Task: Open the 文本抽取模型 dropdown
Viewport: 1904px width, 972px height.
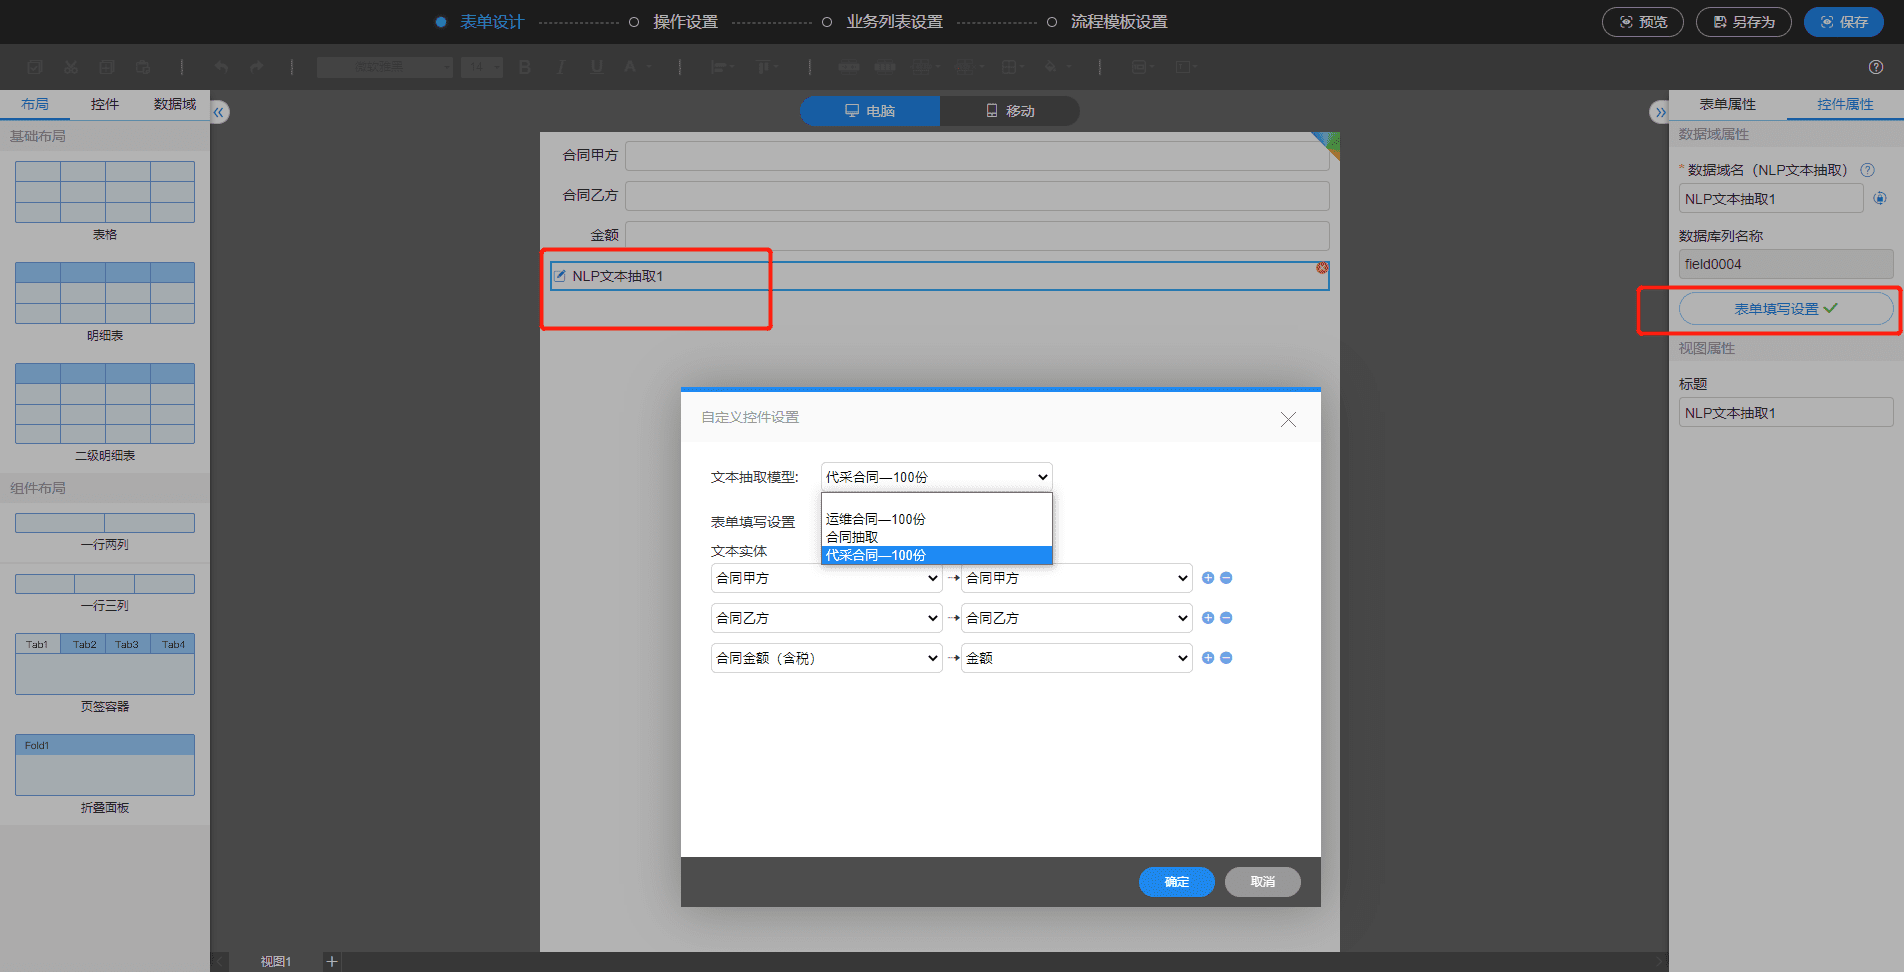Action: [x=937, y=477]
